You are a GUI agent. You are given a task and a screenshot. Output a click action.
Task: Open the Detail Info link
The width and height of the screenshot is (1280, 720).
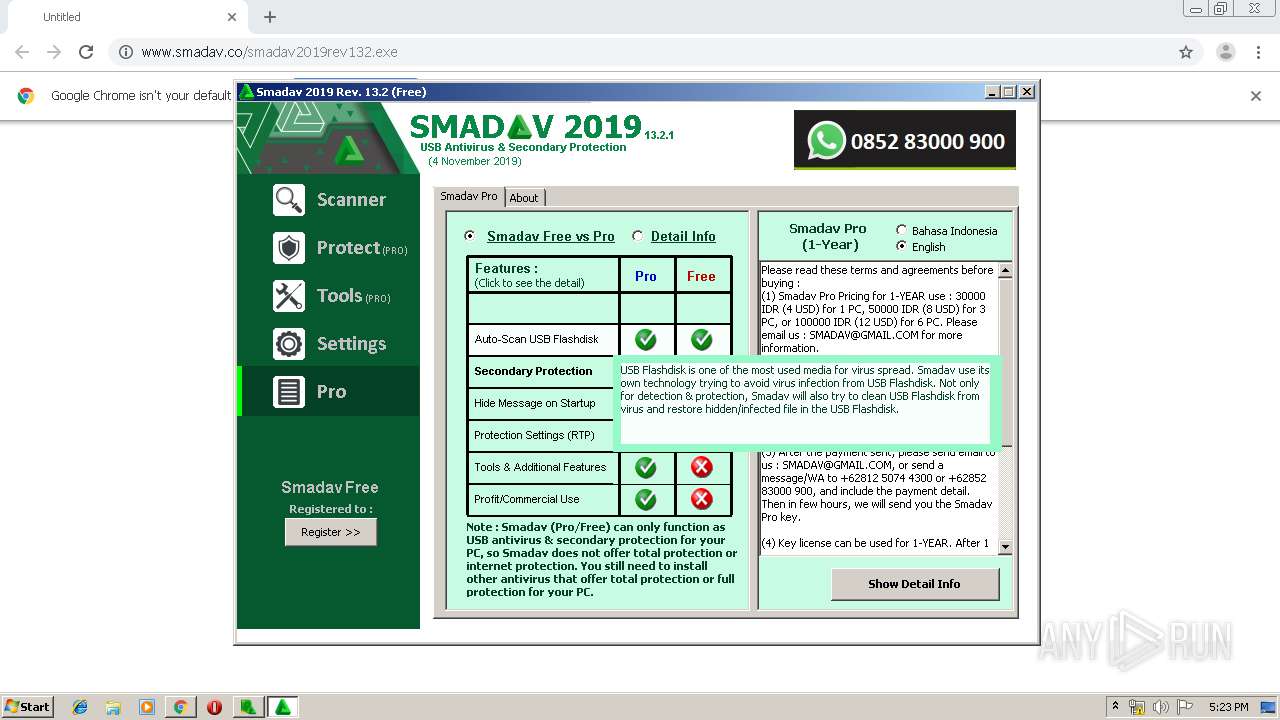(x=683, y=237)
